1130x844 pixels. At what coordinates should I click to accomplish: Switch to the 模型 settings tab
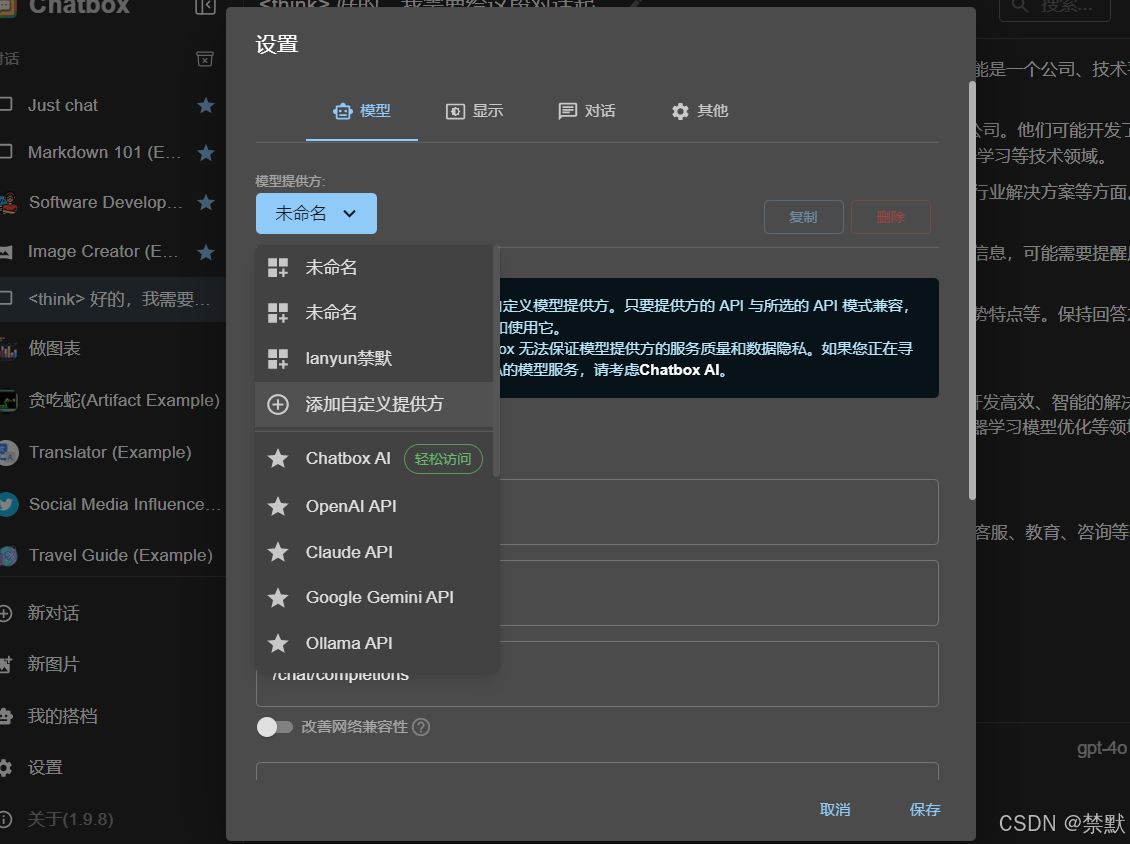362,111
